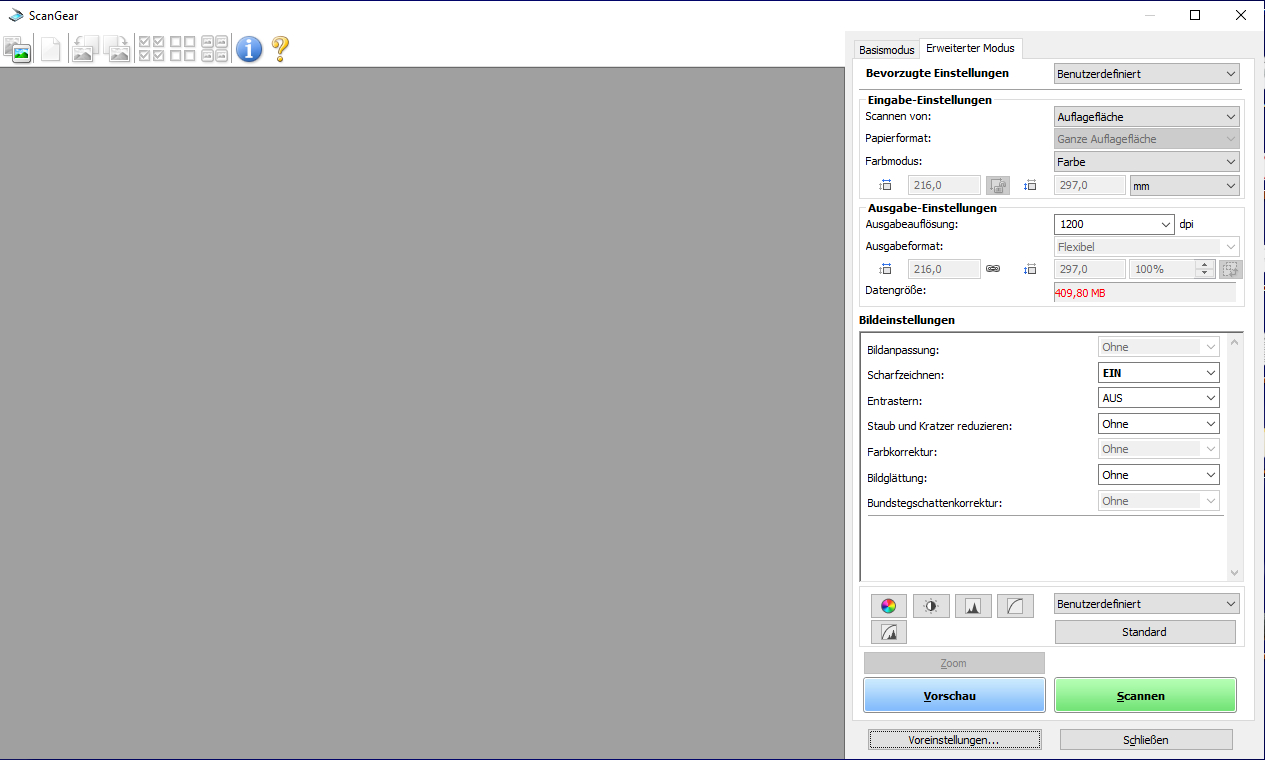Image resolution: width=1265 pixels, height=760 pixels.
Task: Click the Schließen button
Action: [1146, 740]
